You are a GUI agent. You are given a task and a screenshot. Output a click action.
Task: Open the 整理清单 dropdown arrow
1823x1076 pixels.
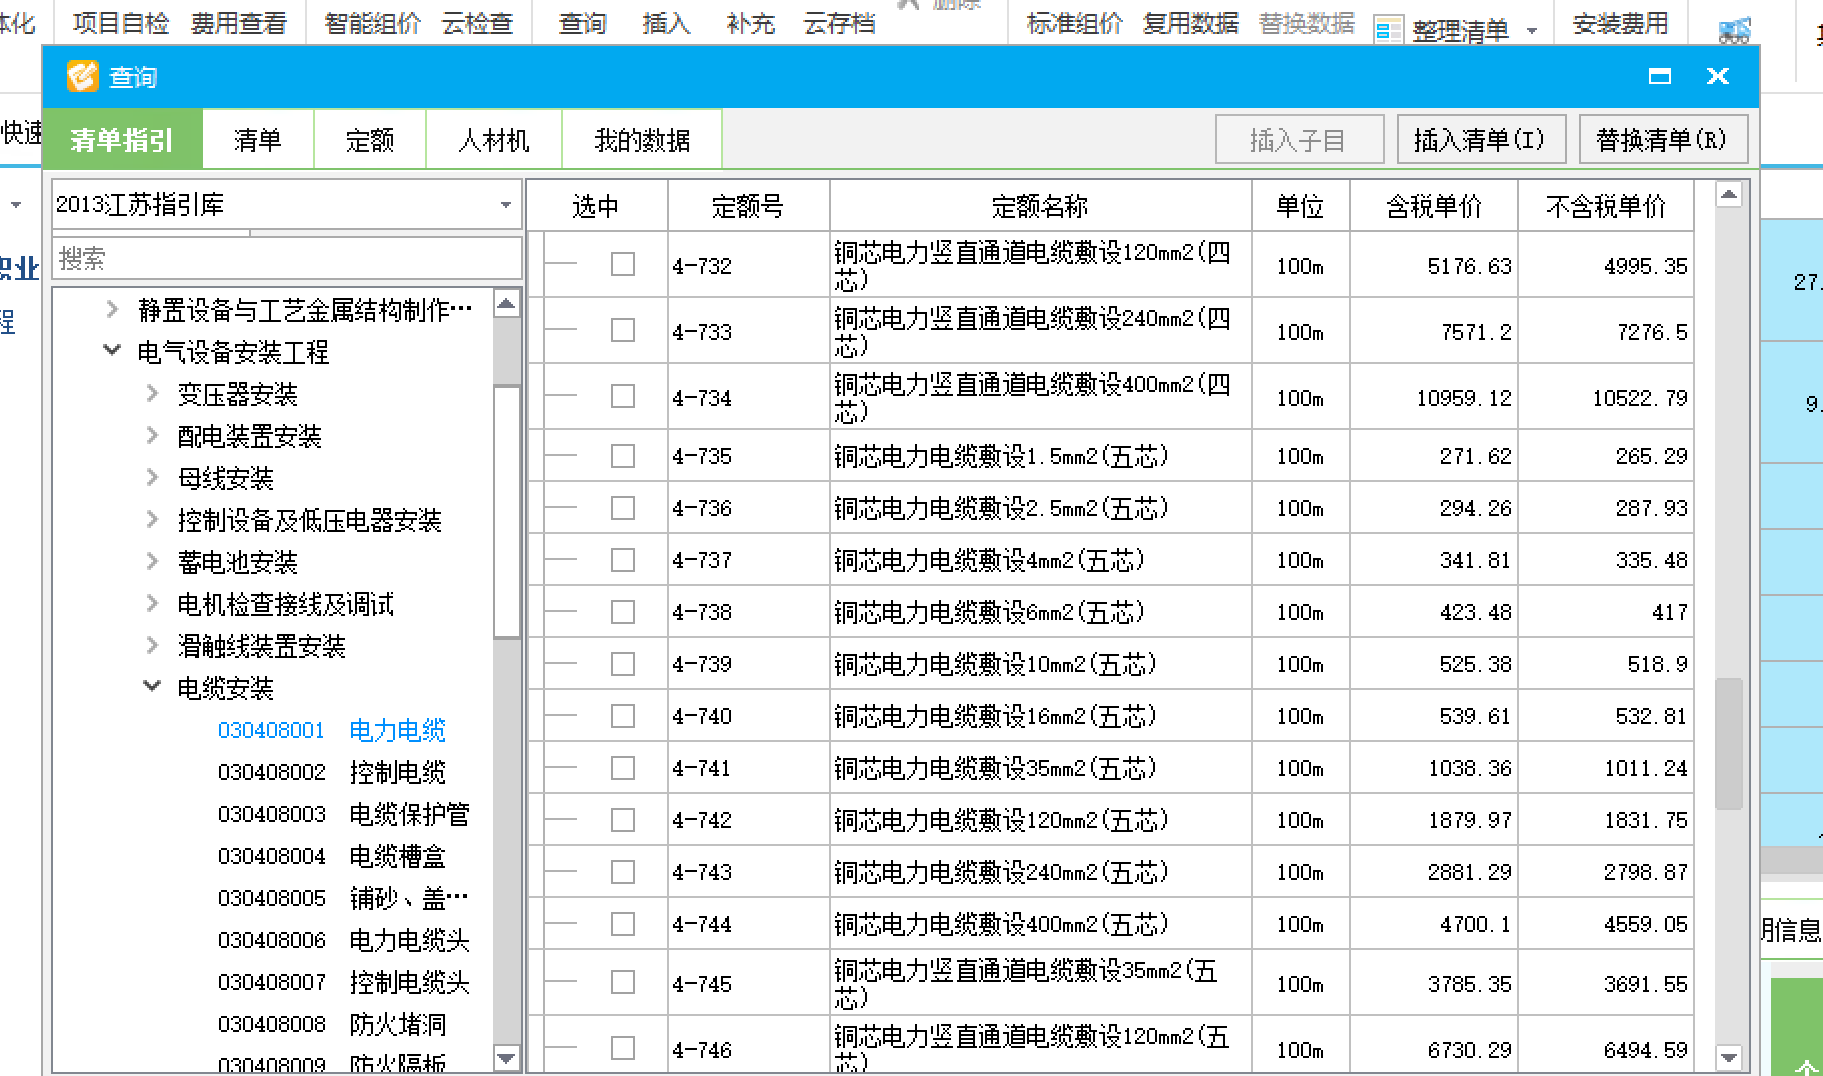[1532, 31]
